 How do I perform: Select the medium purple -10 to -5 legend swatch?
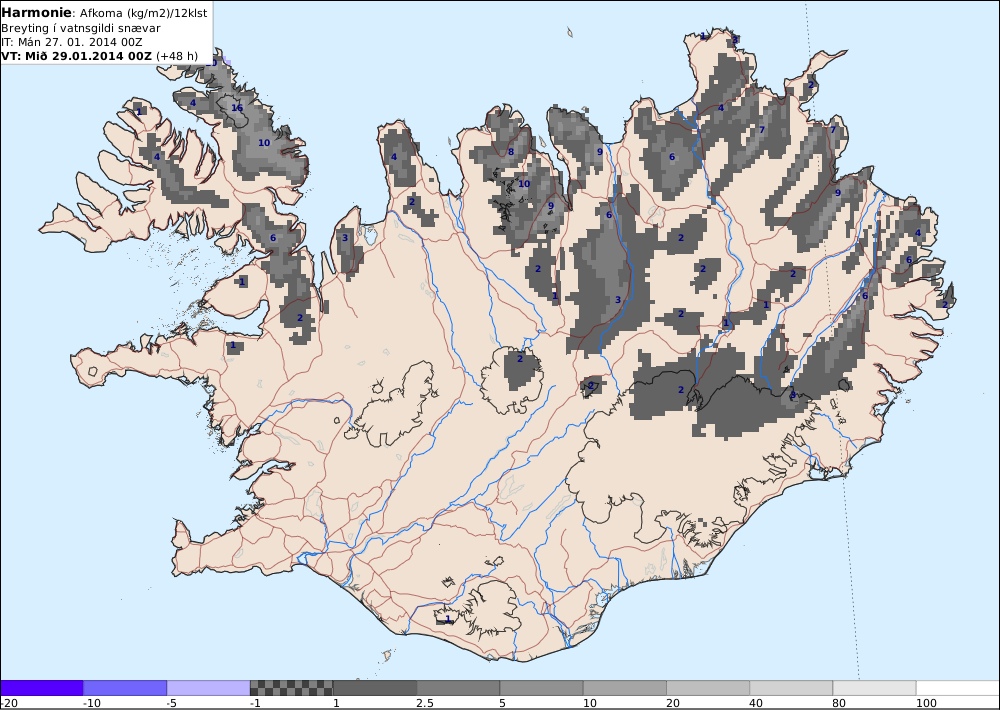click(x=125, y=688)
